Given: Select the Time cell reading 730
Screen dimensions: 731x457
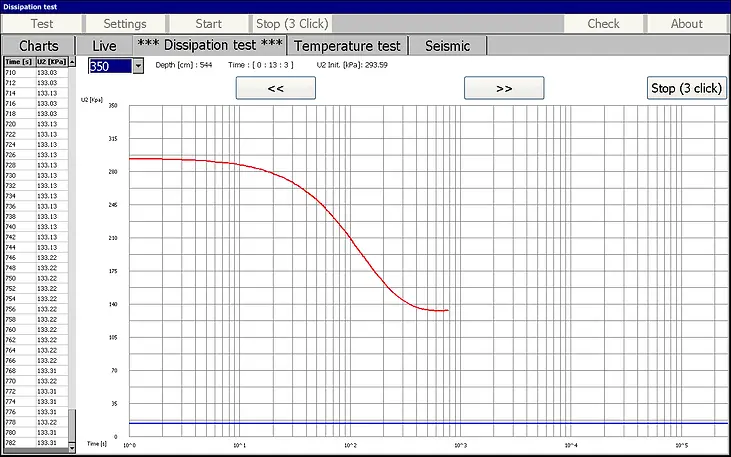Looking at the screenshot, I should [x=20, y=175].
